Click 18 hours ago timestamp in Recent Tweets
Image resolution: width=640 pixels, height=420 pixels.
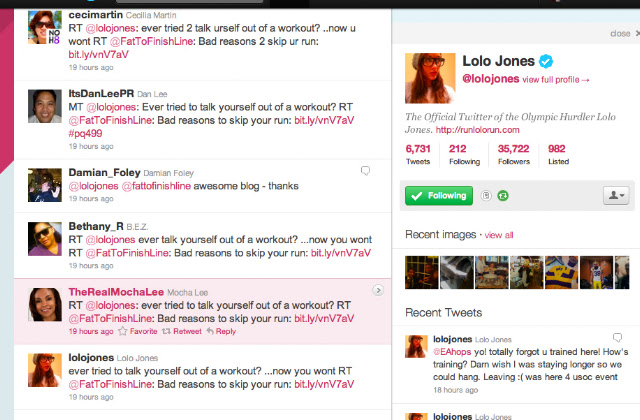coord(456,390)
